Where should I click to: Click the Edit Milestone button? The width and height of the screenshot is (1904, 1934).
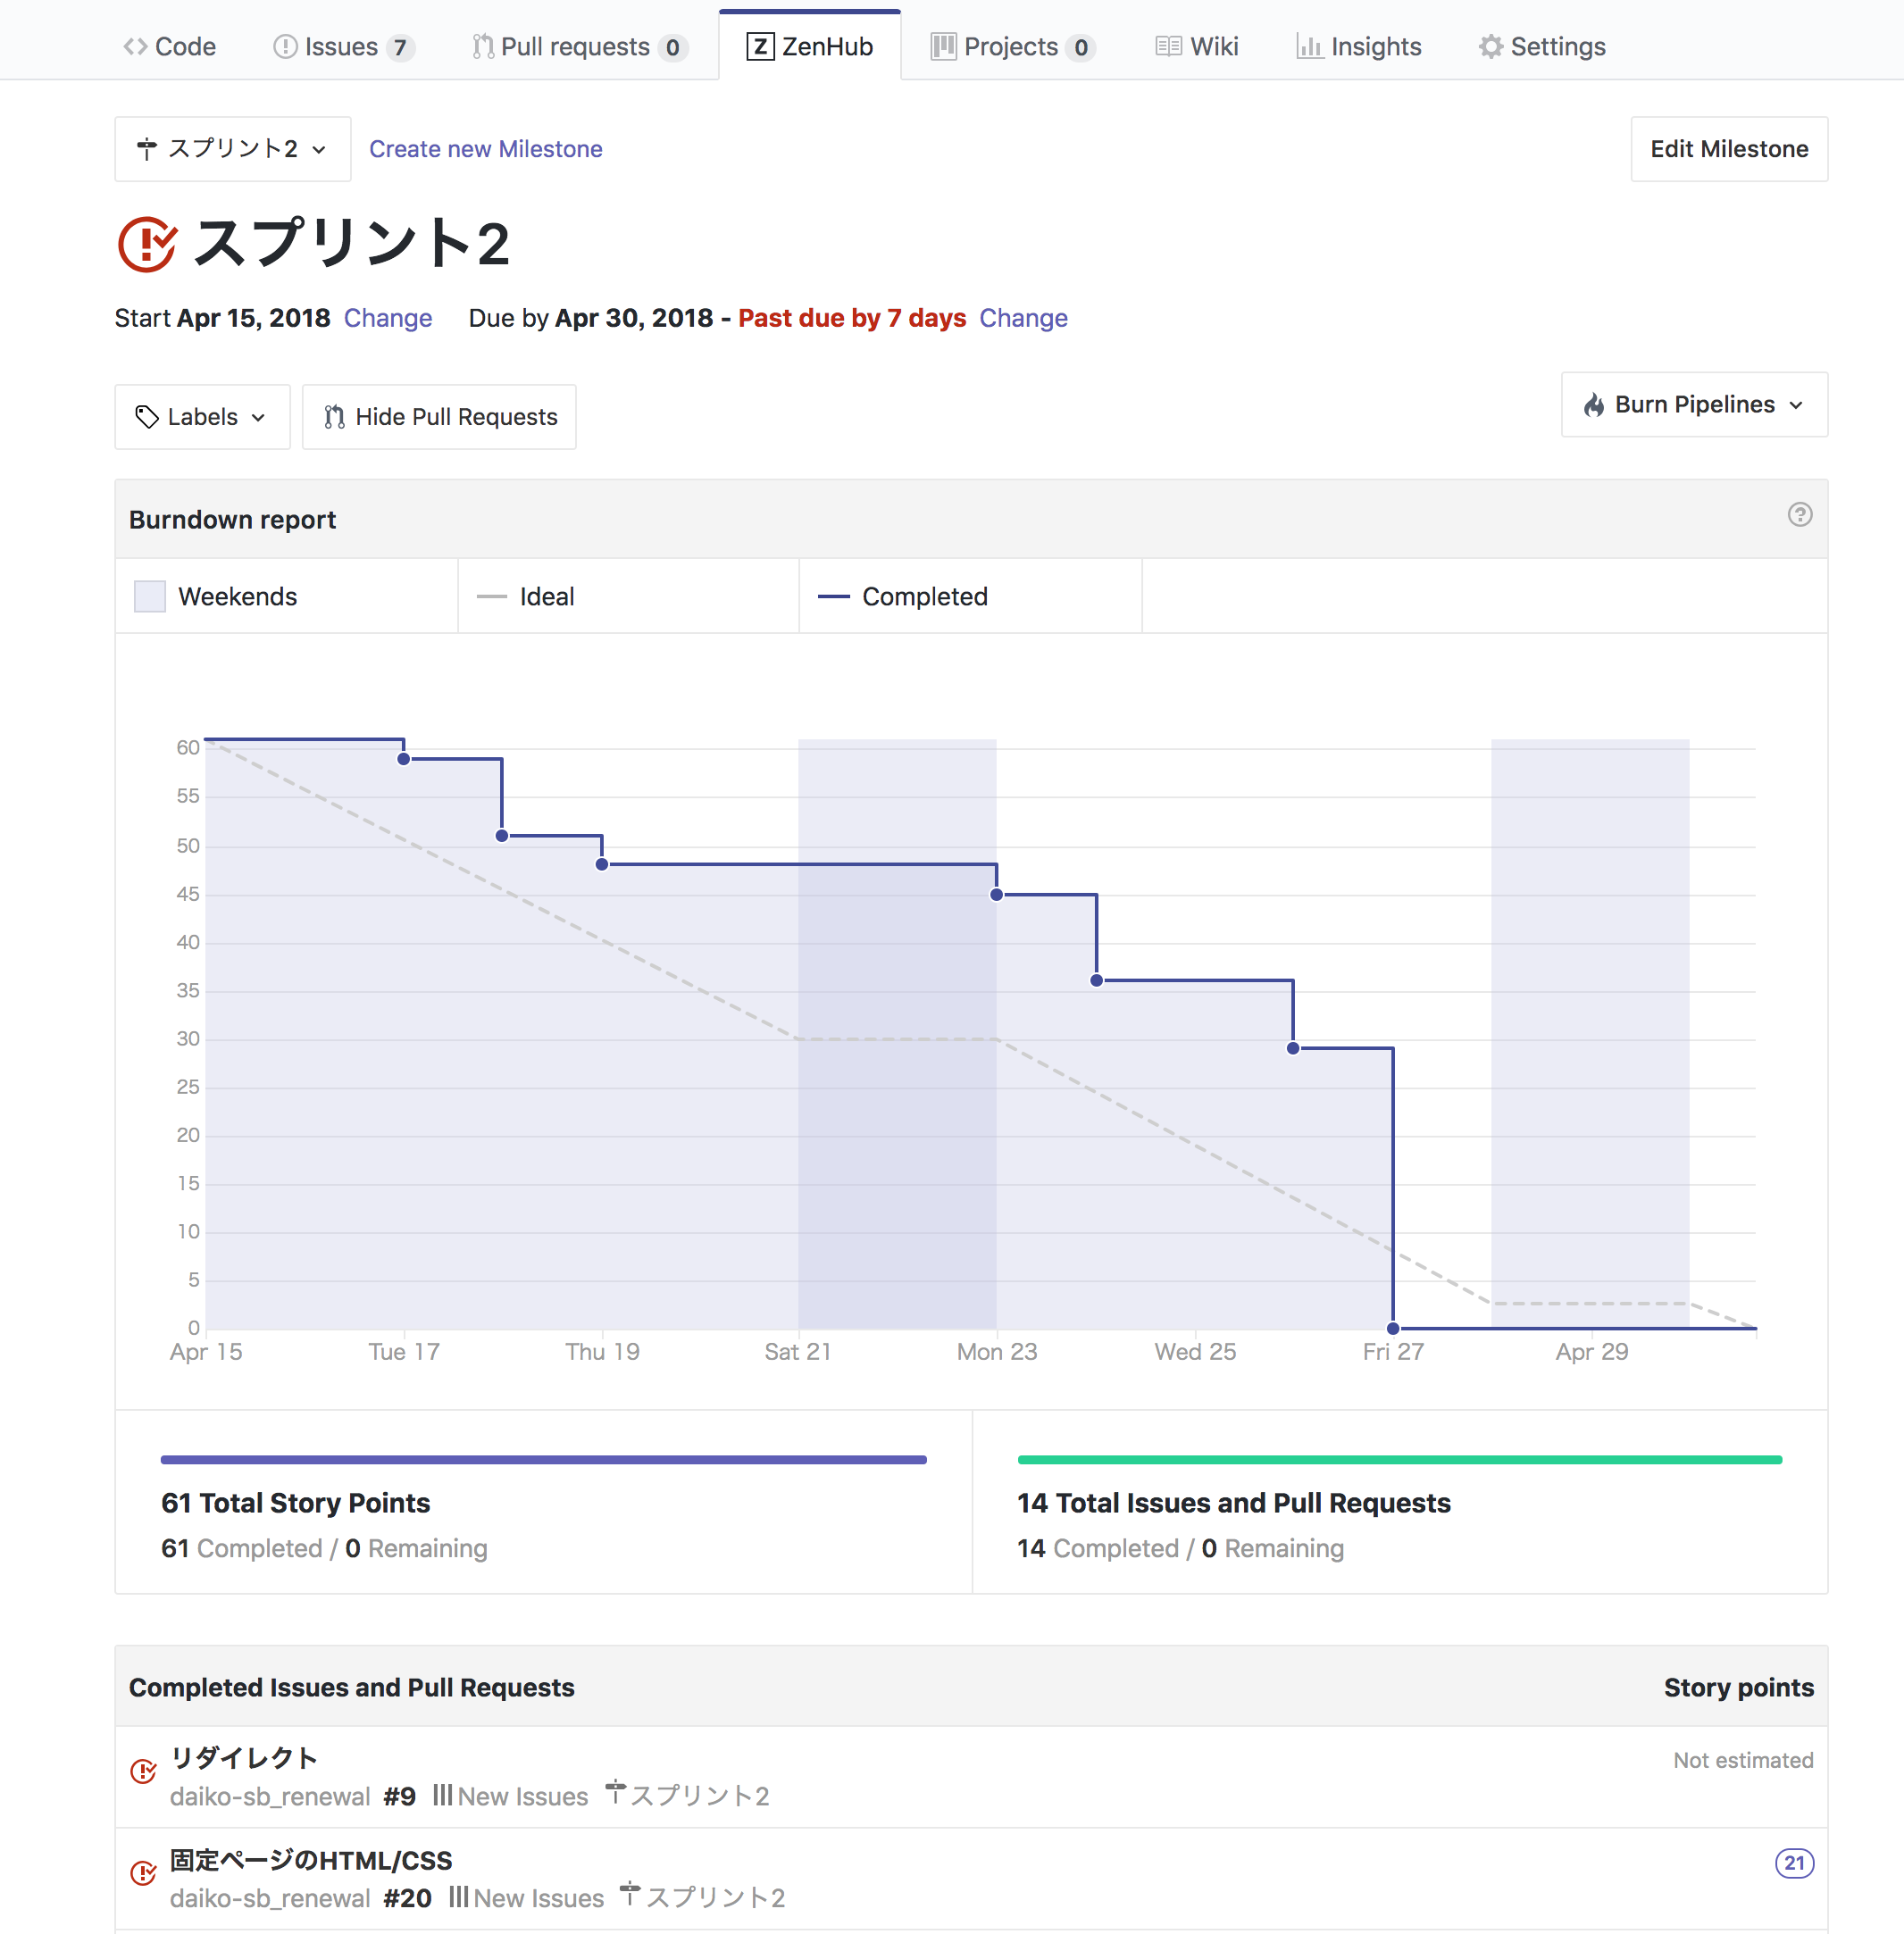click(x=1729, y=149)
